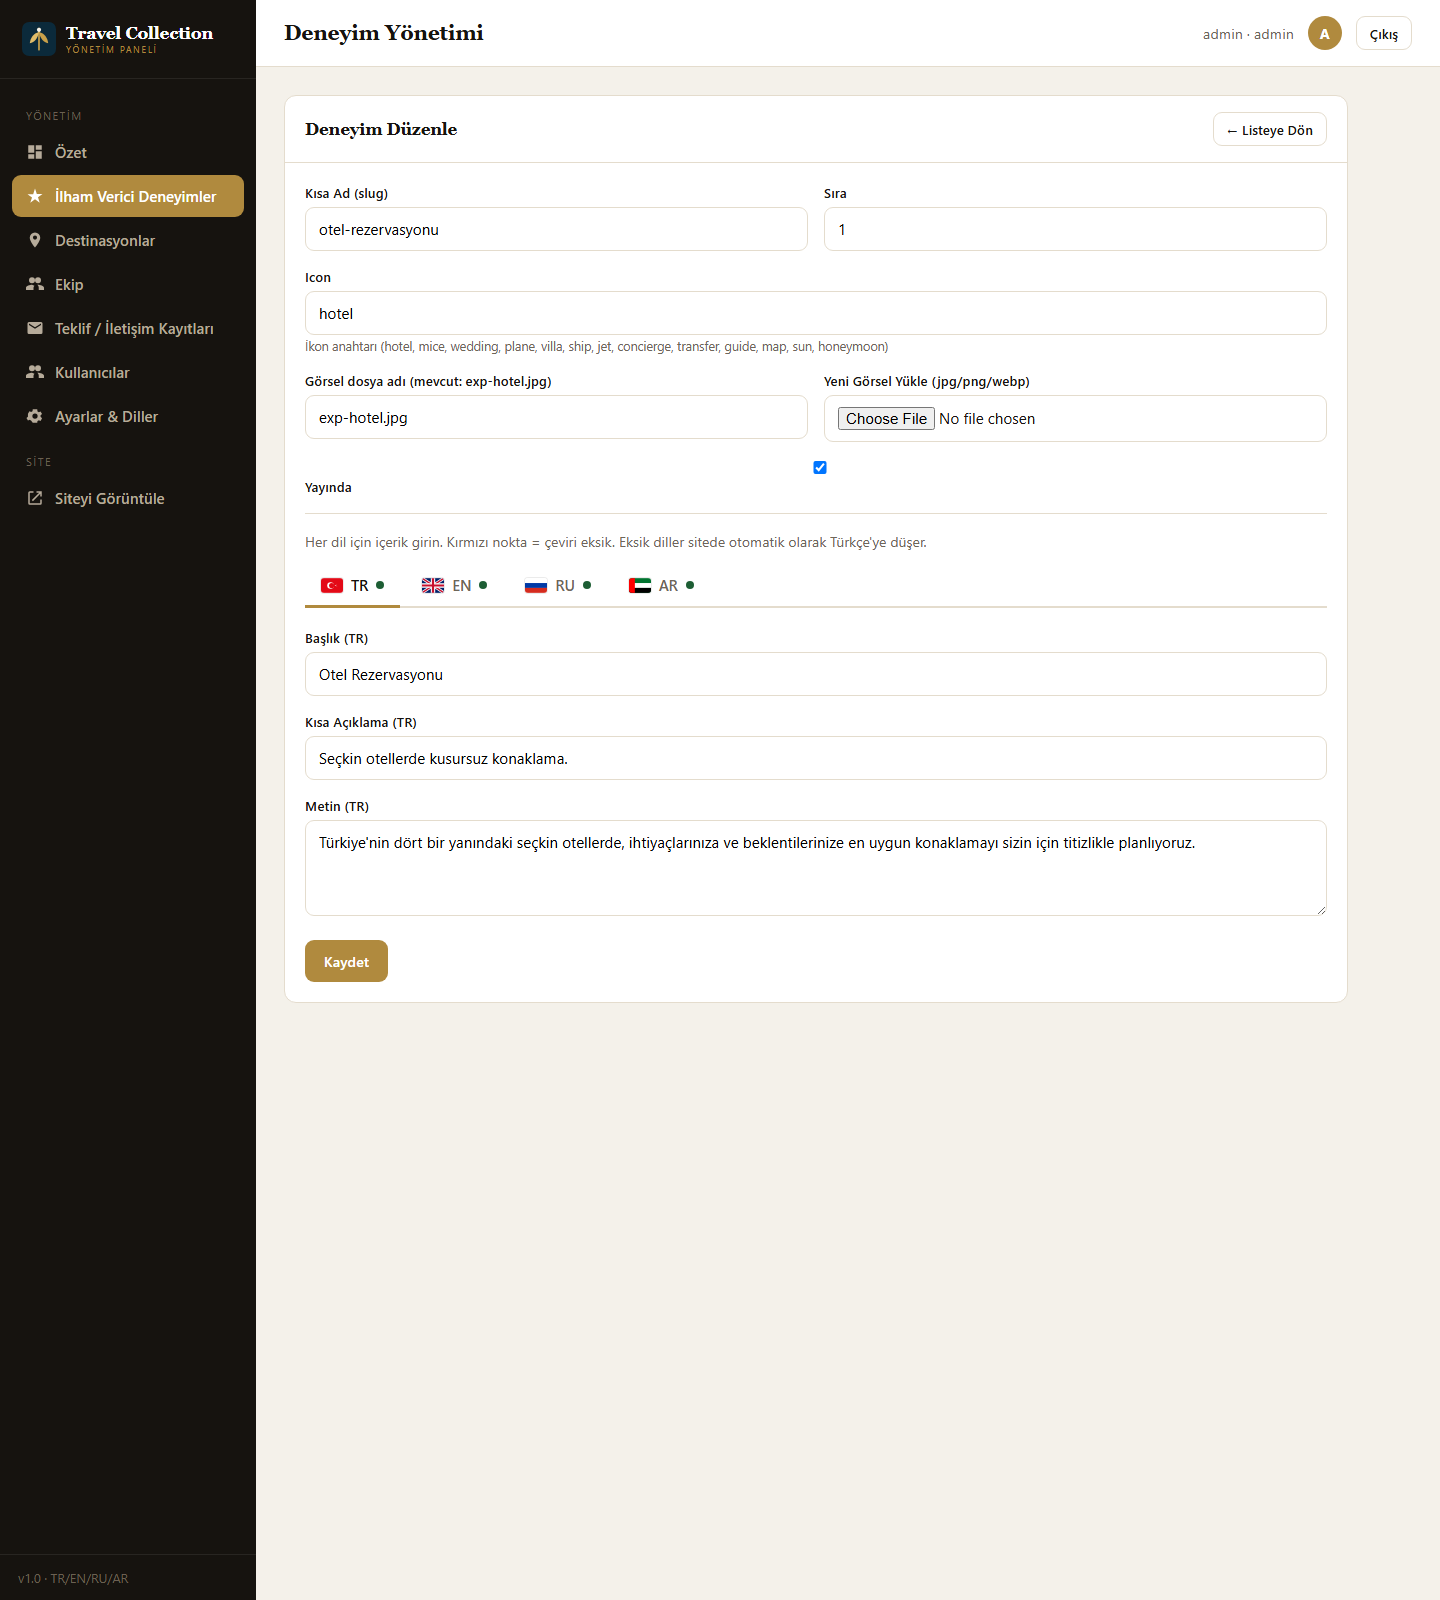Focus the Başlık (TR) input

tap(816, 674)
